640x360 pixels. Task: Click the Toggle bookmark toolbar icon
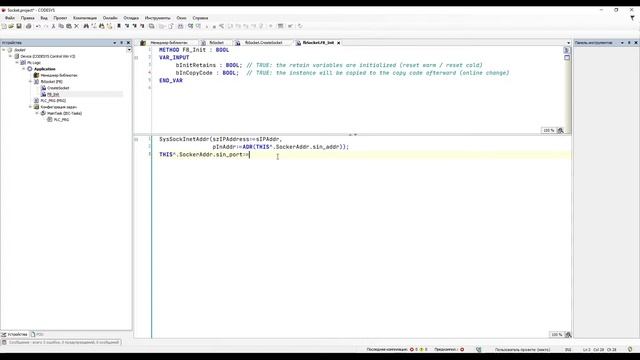pos(119,26)
